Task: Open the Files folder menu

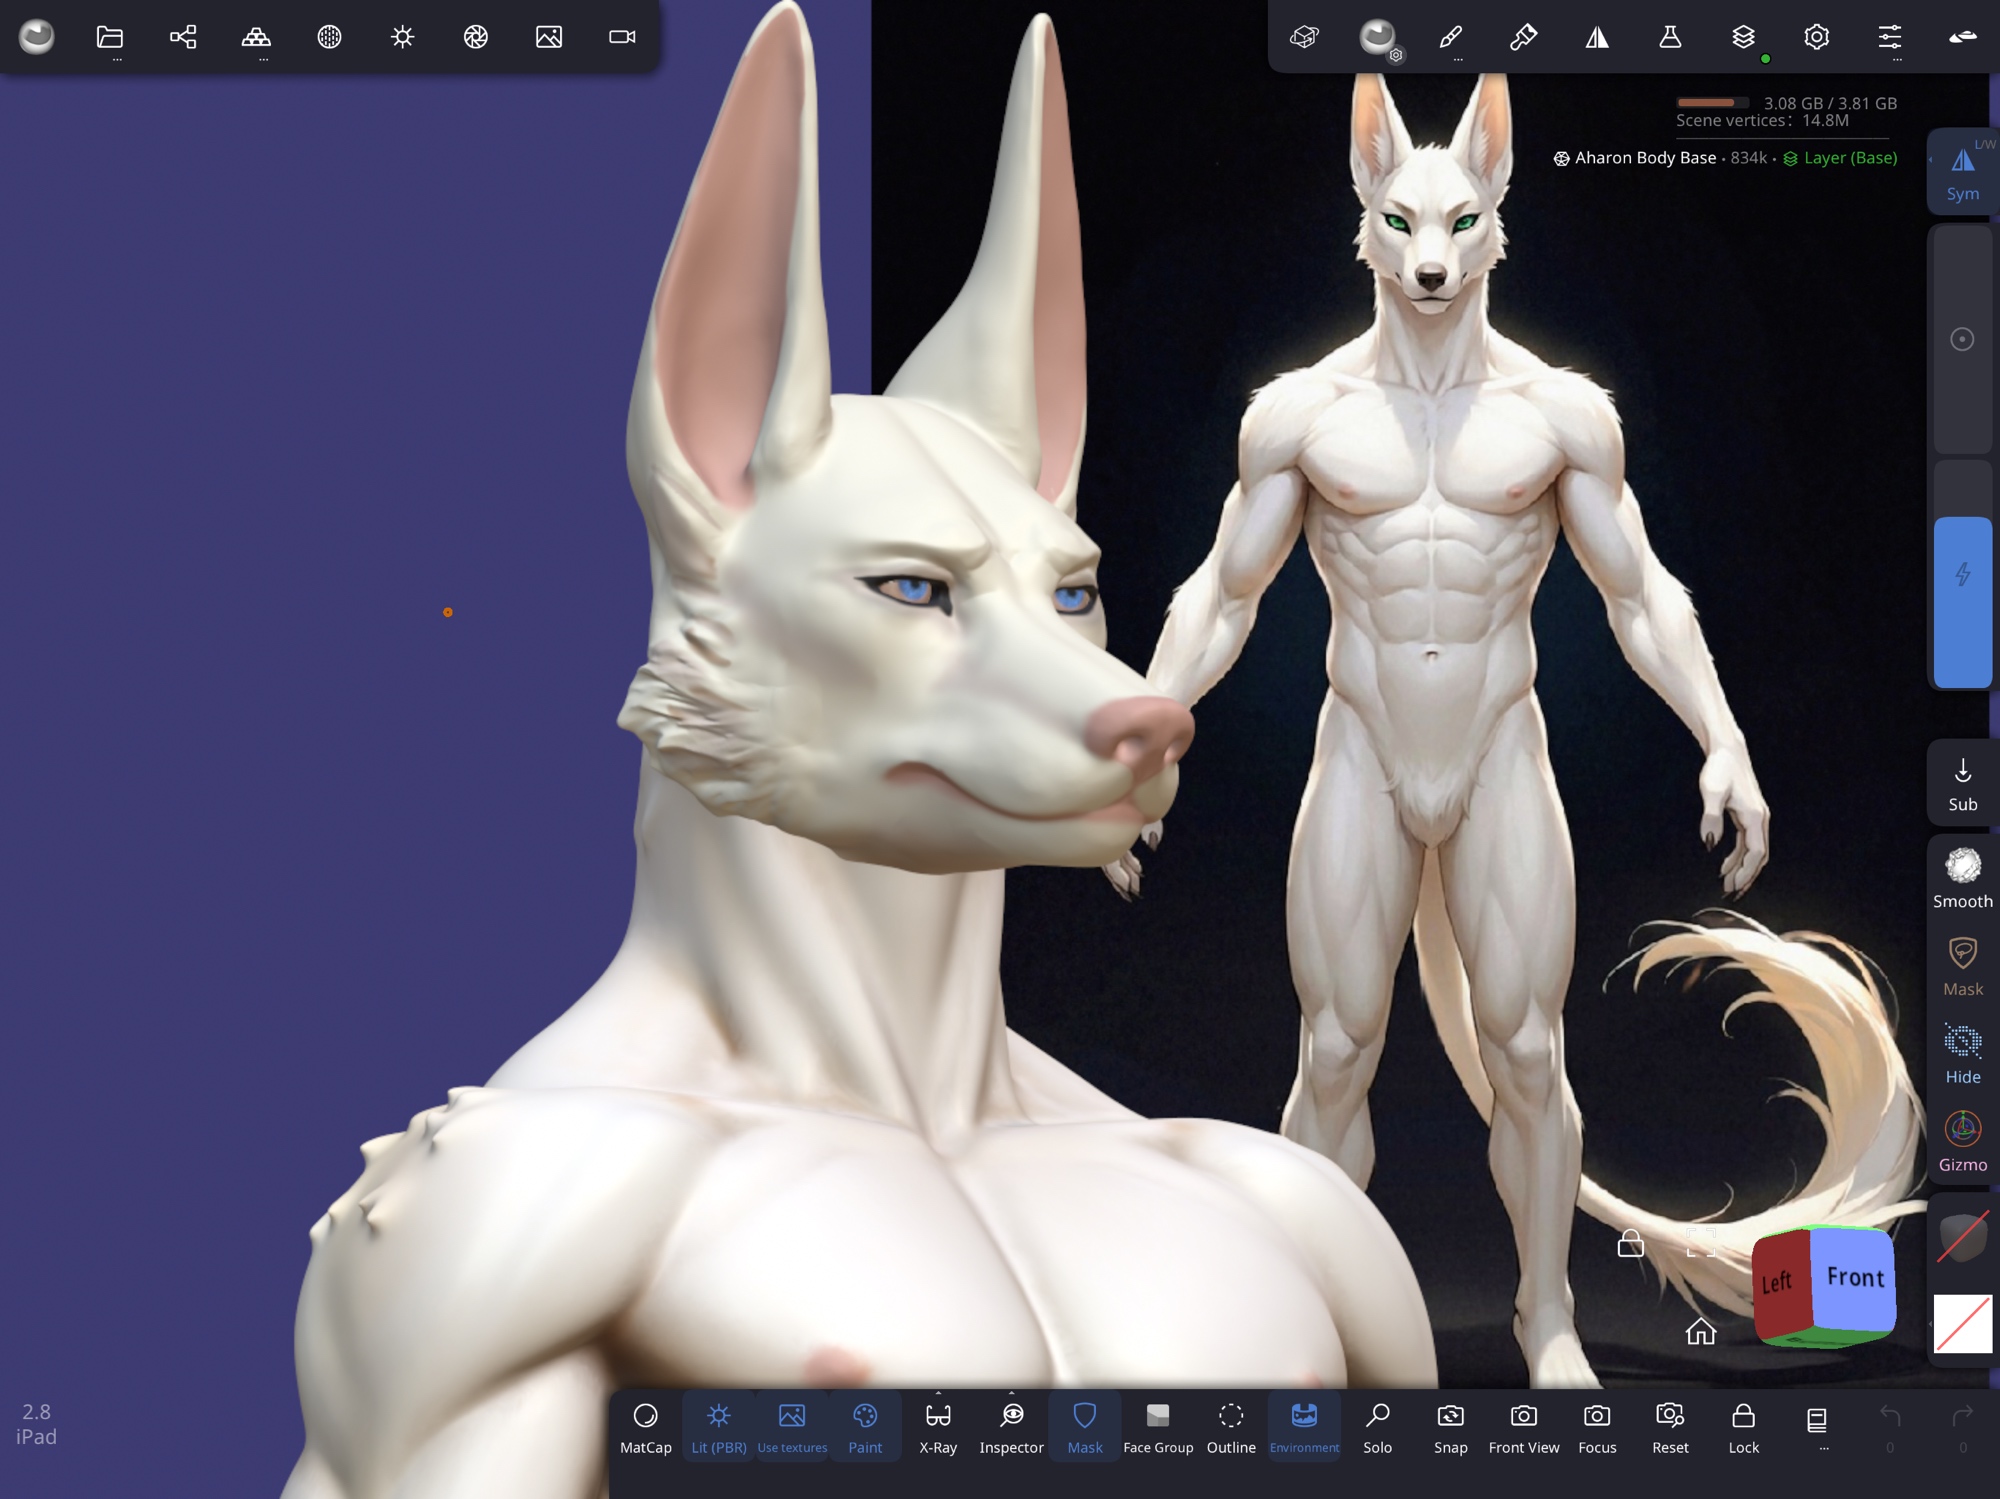Action: pos(110,38)
